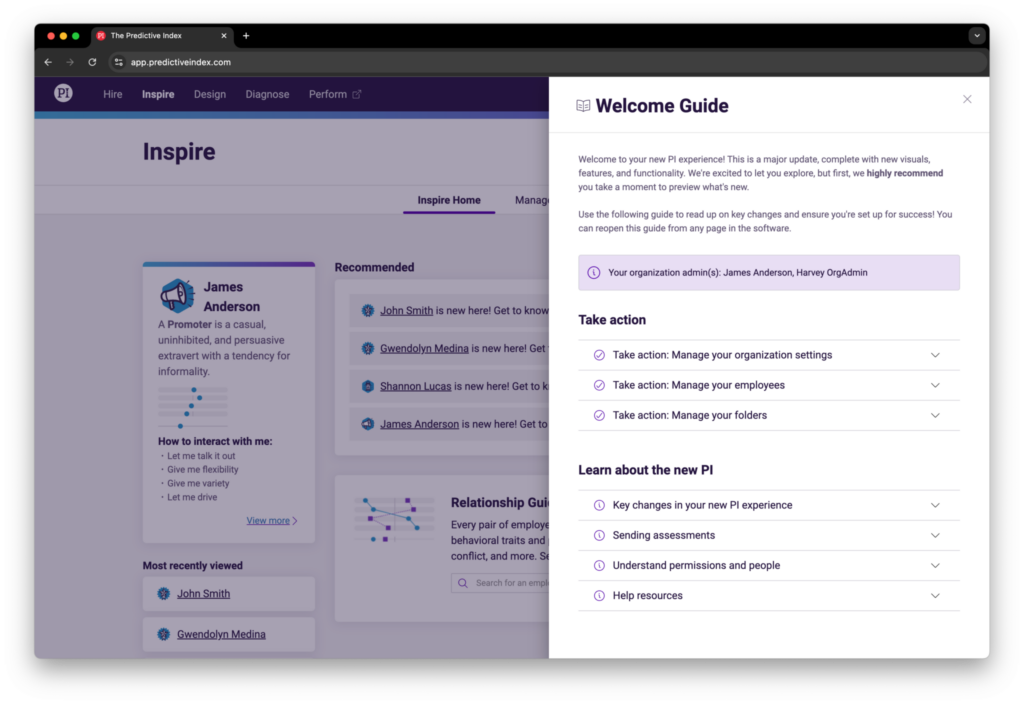Close the Welcome Guide panel
This screenshot has height=704, width=1024.
pyautogui.click(x=967, y=99)
